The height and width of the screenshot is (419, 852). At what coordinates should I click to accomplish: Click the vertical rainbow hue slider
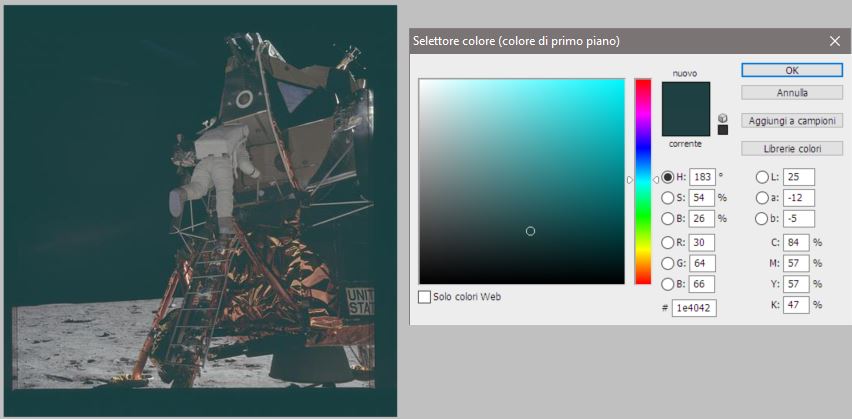pyautogui.click(x=643, y=182)
